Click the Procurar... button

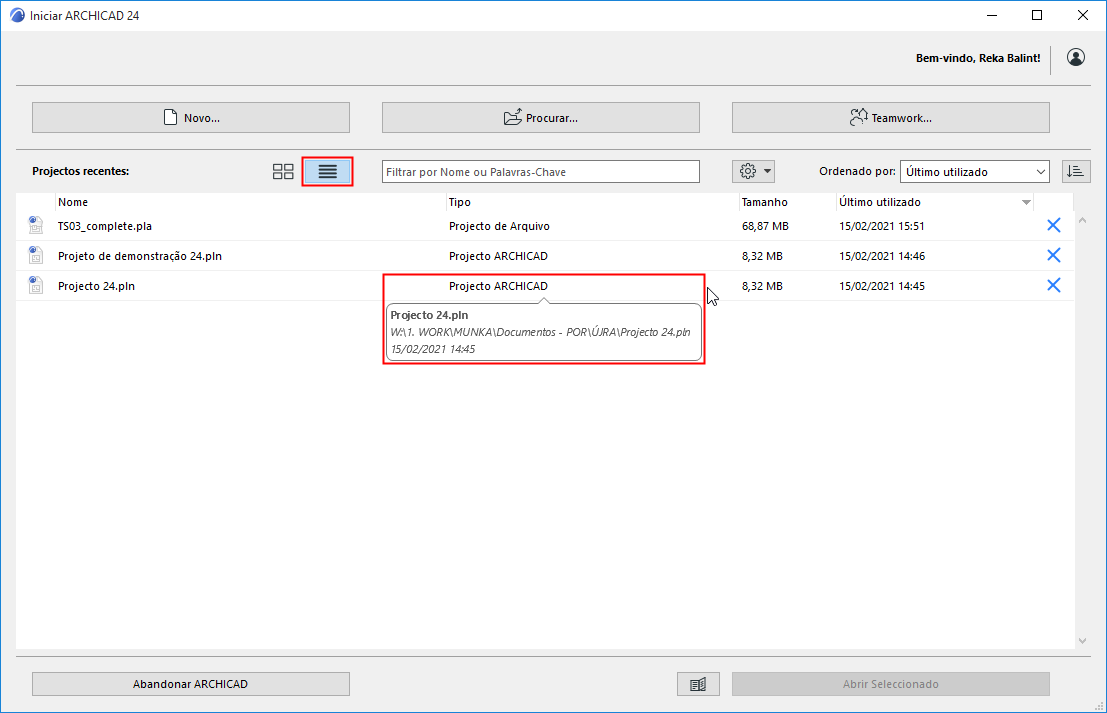(x=541, y=117)
